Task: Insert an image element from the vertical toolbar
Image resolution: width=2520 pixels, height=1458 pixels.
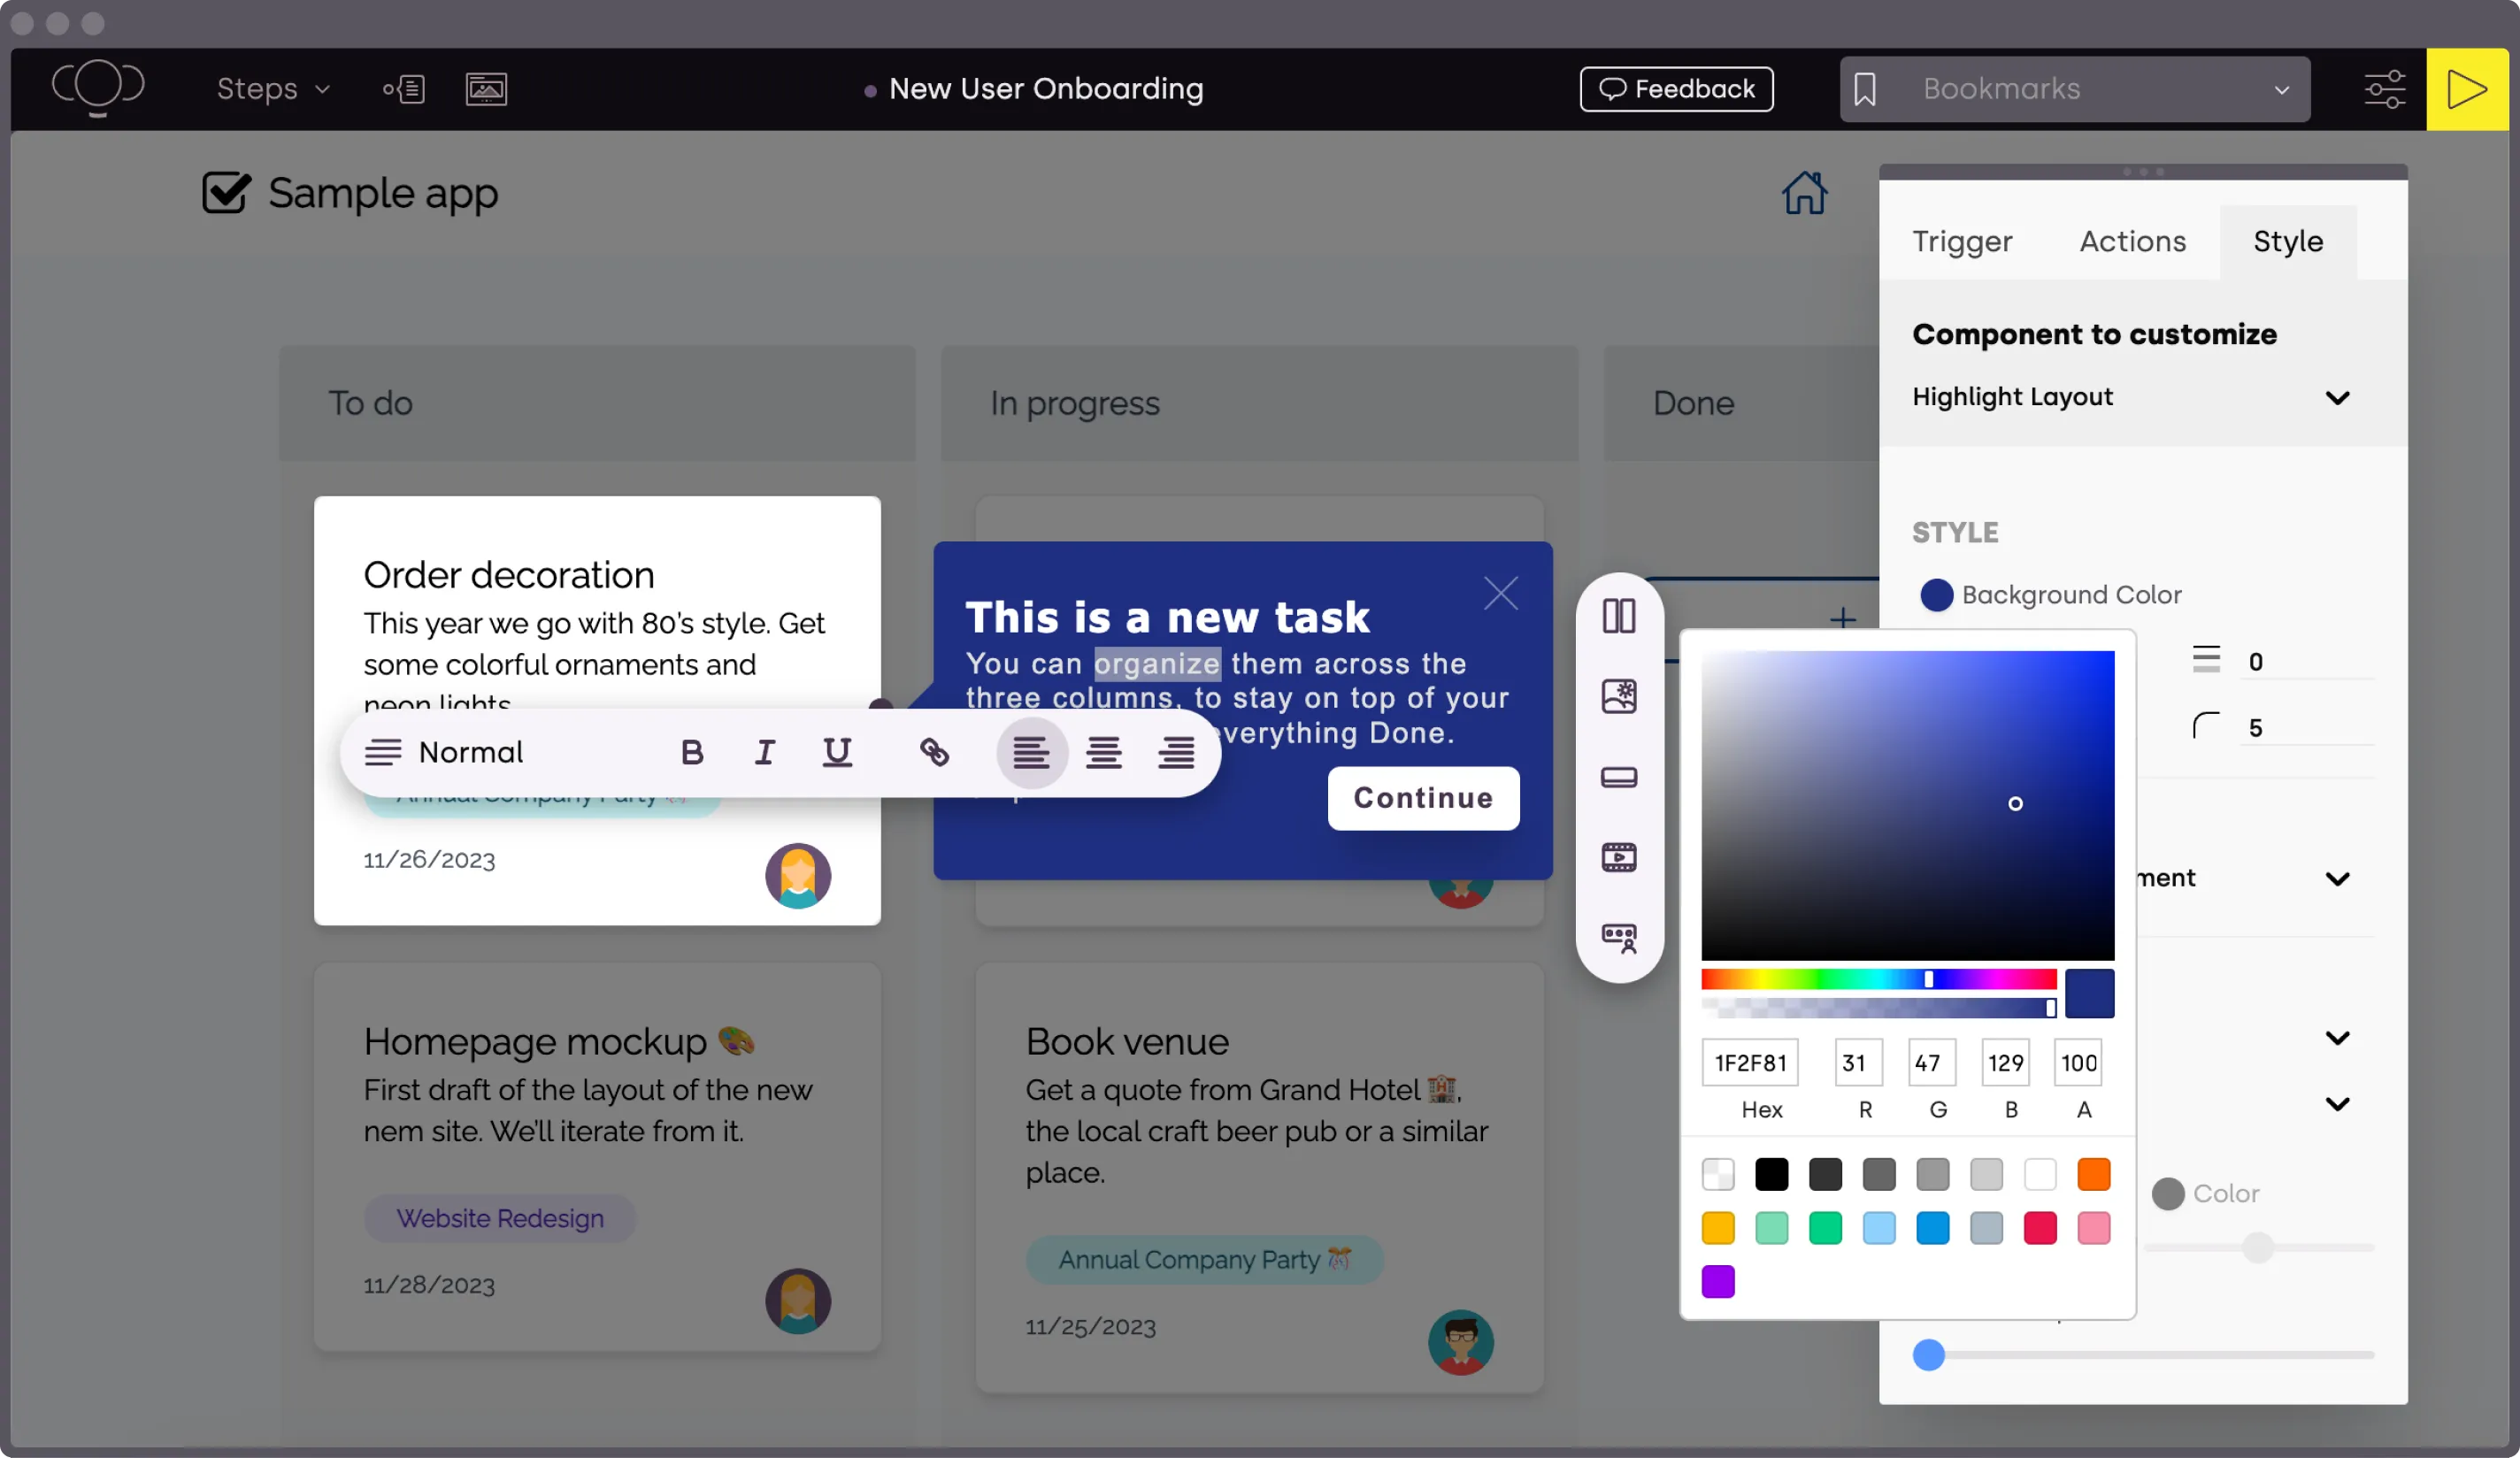Action: 1618,696
